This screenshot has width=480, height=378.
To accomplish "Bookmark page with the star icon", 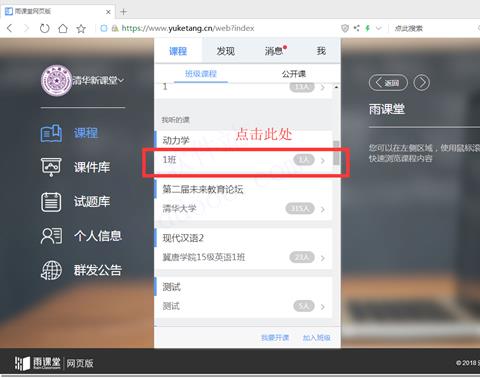I will 81,29.
